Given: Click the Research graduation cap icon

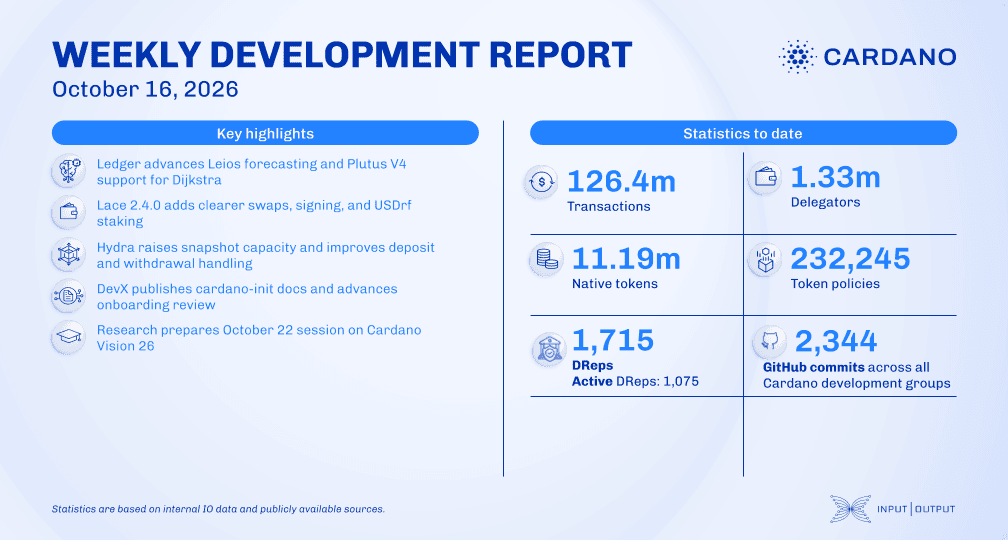Looking at the screenshot, I should [69, 337].
